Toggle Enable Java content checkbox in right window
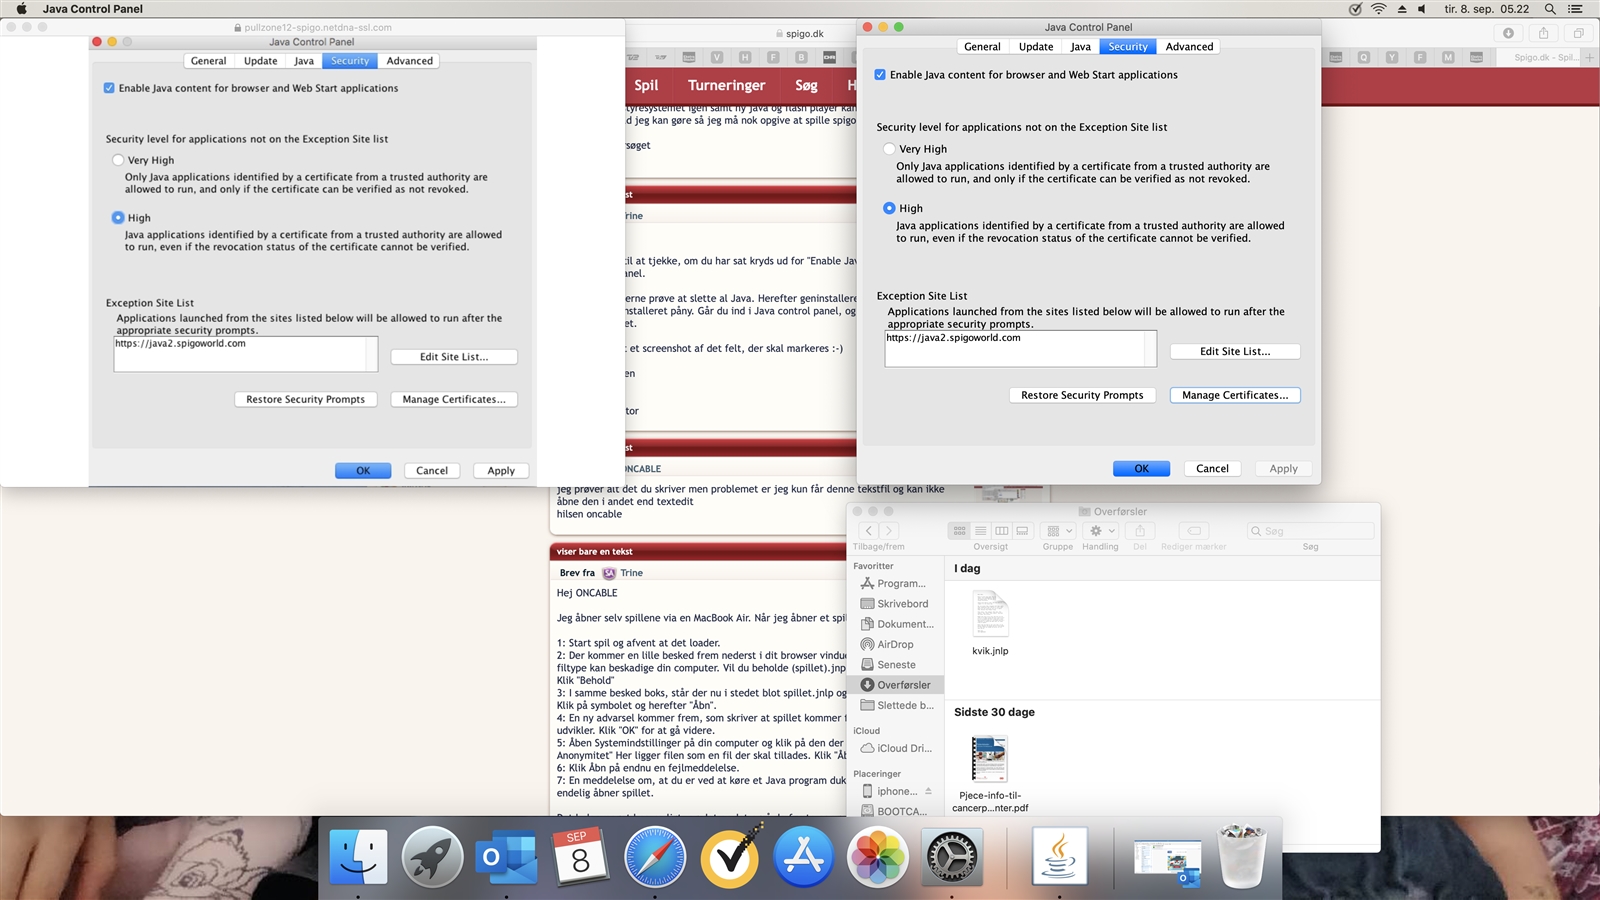Viewport: 1600px width, 900px height. click(x=880, y=75)
